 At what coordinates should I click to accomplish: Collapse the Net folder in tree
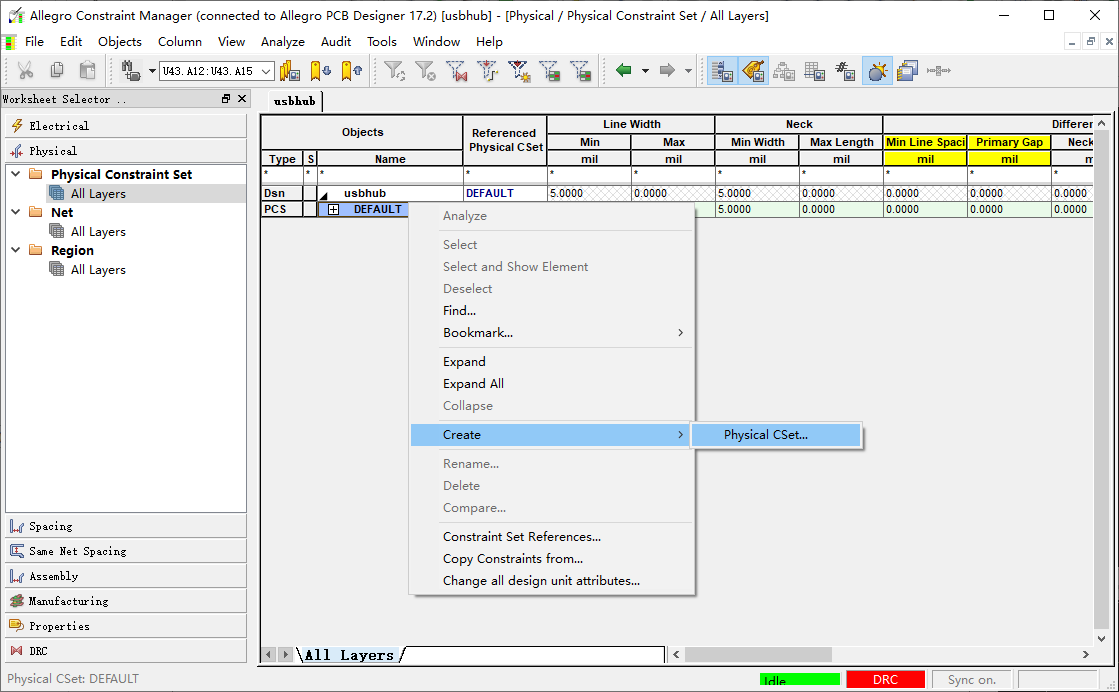16,212
